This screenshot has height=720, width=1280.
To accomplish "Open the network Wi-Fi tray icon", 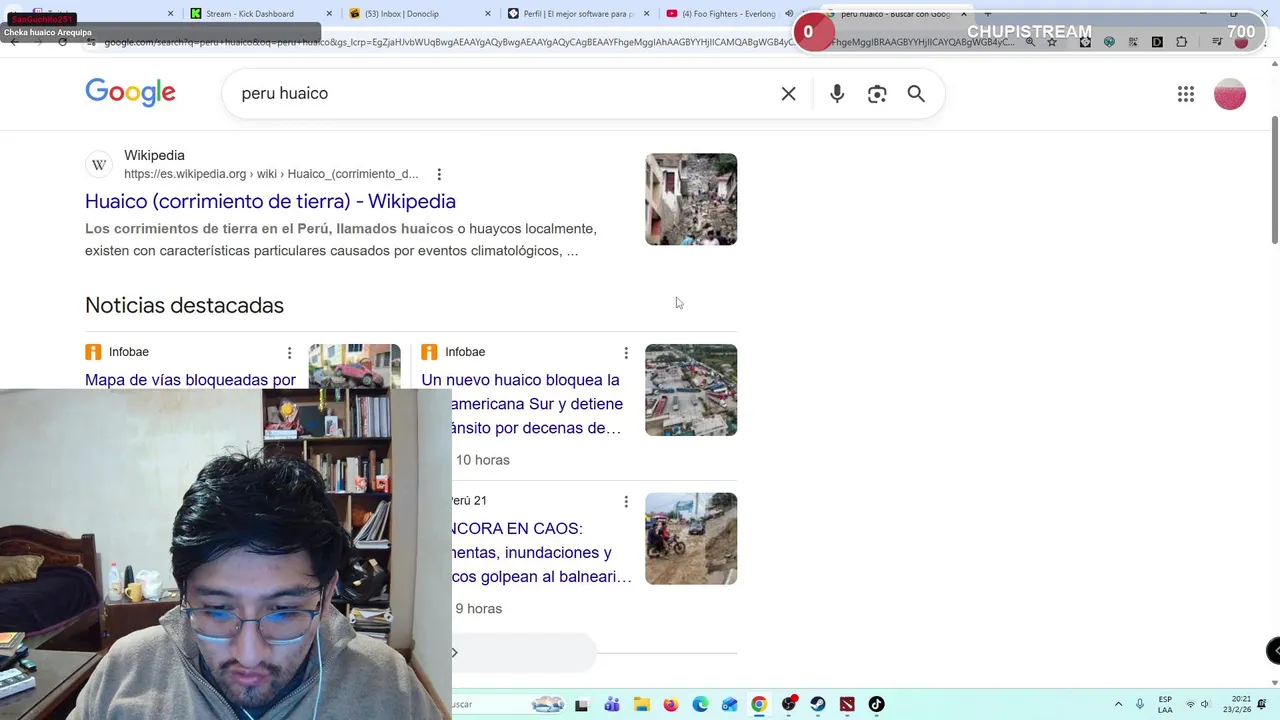I will click(1190, 705).
